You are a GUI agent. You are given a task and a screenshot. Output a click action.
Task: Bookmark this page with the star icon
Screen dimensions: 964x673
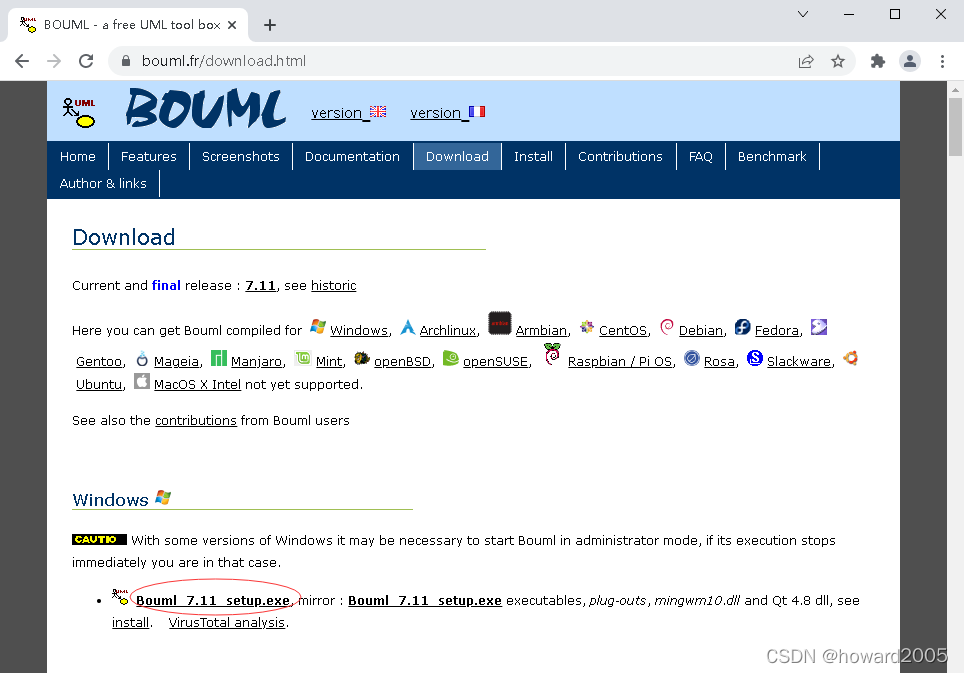pyautogui.click(x=837, y=61)
